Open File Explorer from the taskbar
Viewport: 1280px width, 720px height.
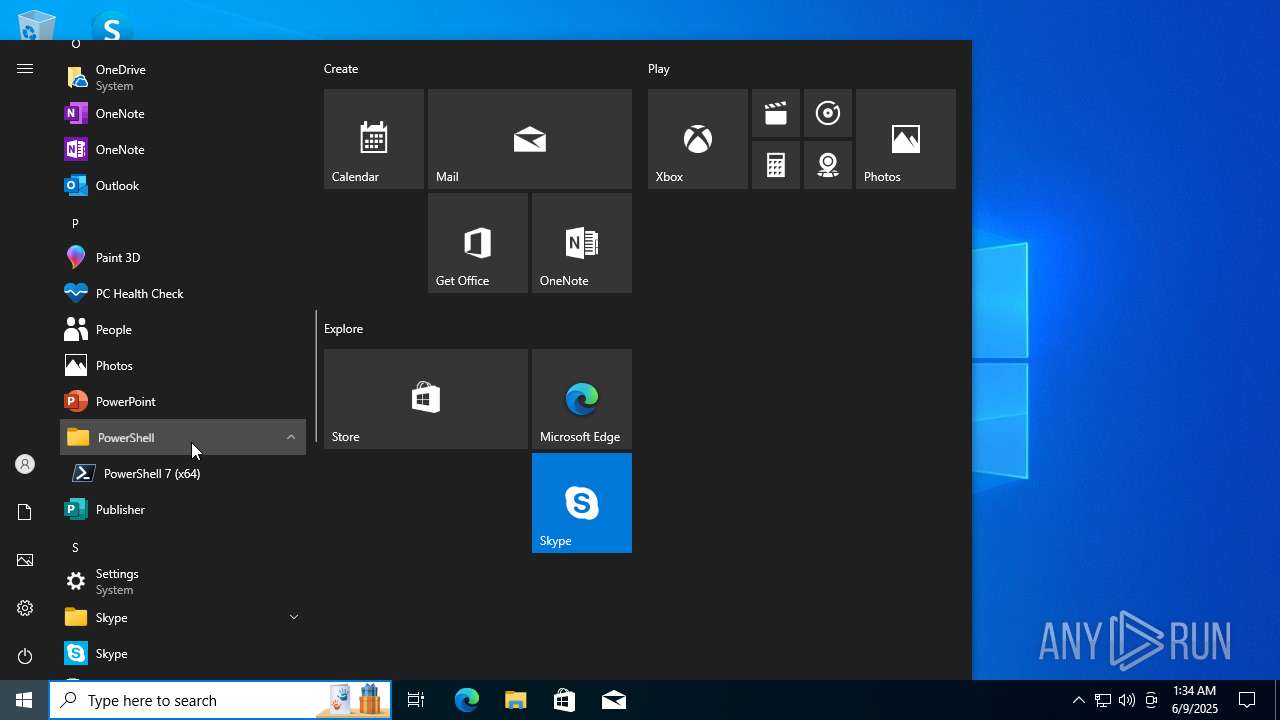click(x=516, y=700)
